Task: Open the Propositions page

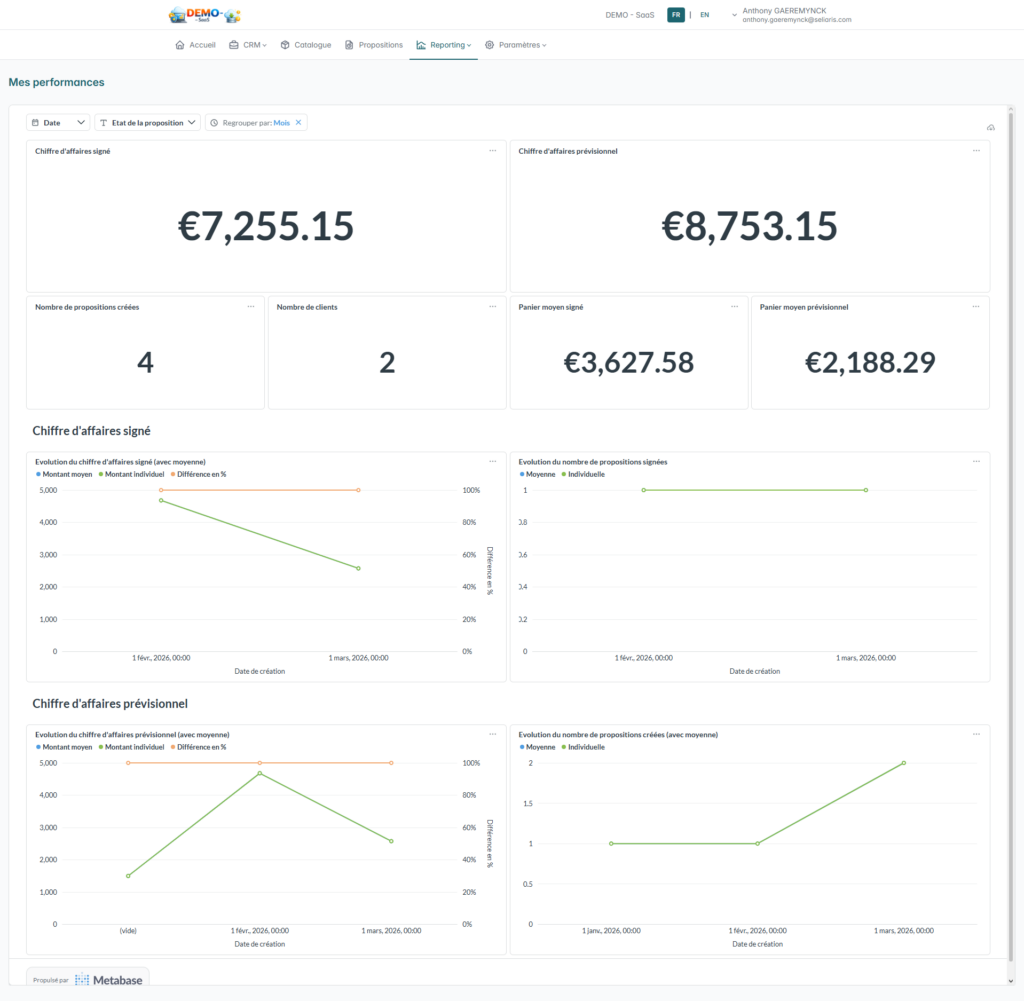Action: coord(374,45)
